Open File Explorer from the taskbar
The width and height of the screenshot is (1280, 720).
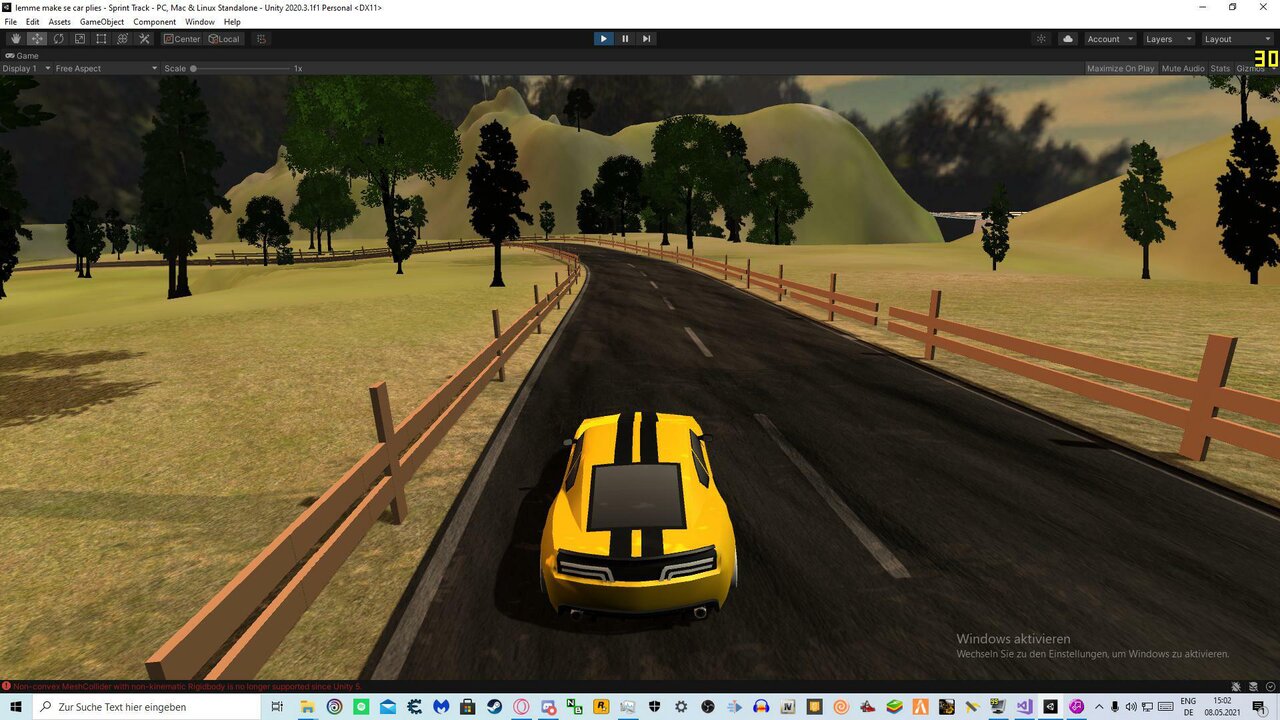pyautogui.click(x=307, y=707)
